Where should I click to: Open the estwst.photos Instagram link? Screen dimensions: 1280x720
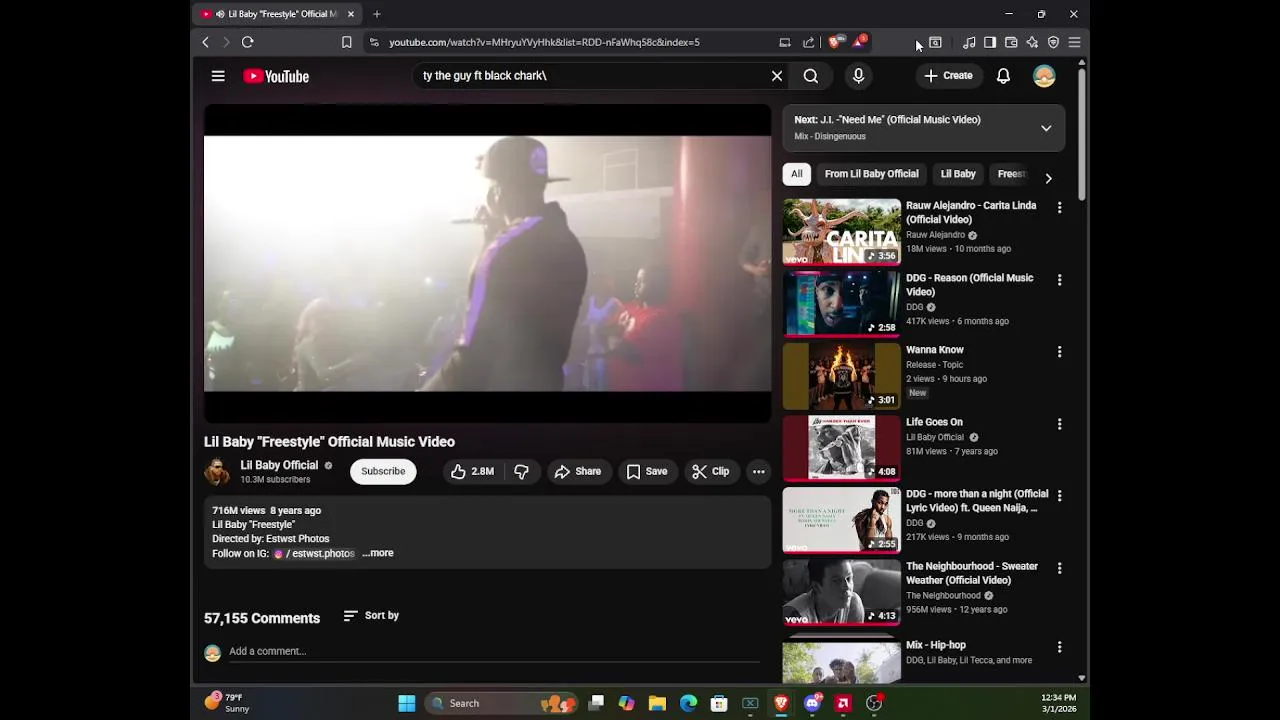pyautogui.click(x=314, y=553)
